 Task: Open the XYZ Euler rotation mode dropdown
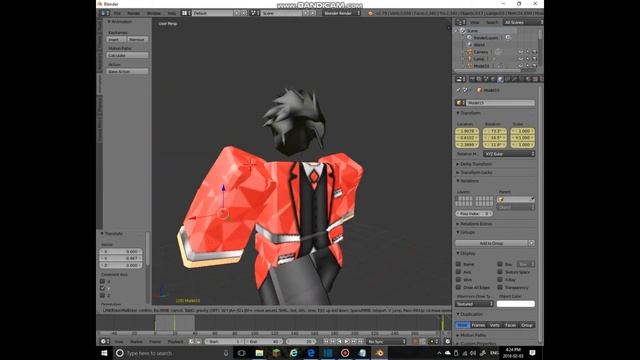click(509, 154)
